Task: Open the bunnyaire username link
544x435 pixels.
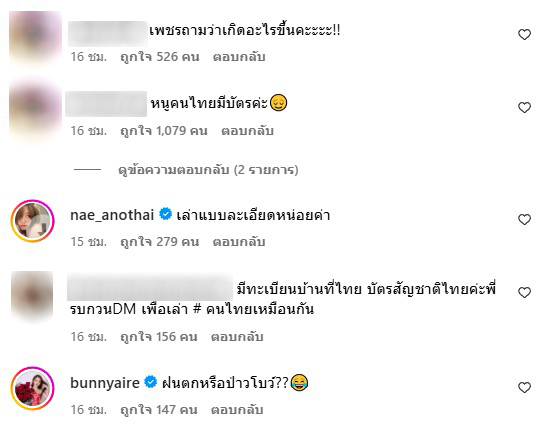Action: [105, 383]
